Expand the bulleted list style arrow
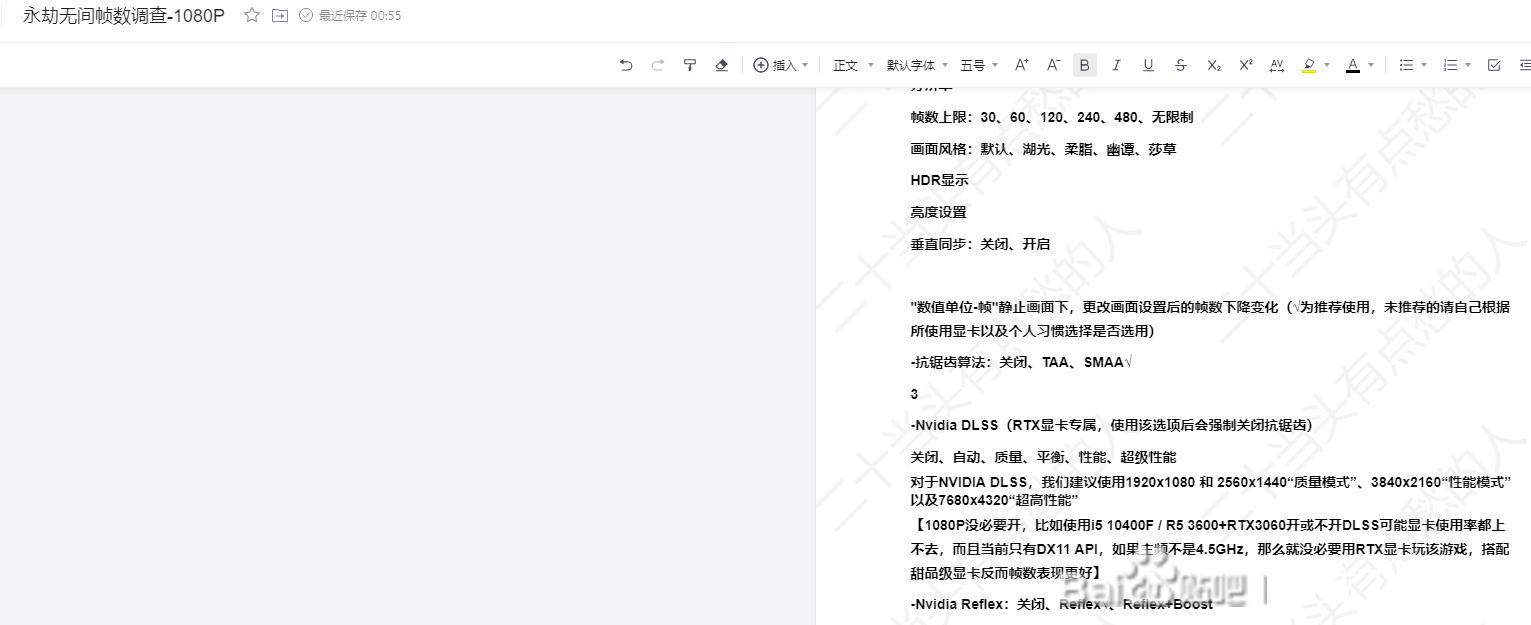Viewport: 1531px width, 625px height. pos(1424,65)
